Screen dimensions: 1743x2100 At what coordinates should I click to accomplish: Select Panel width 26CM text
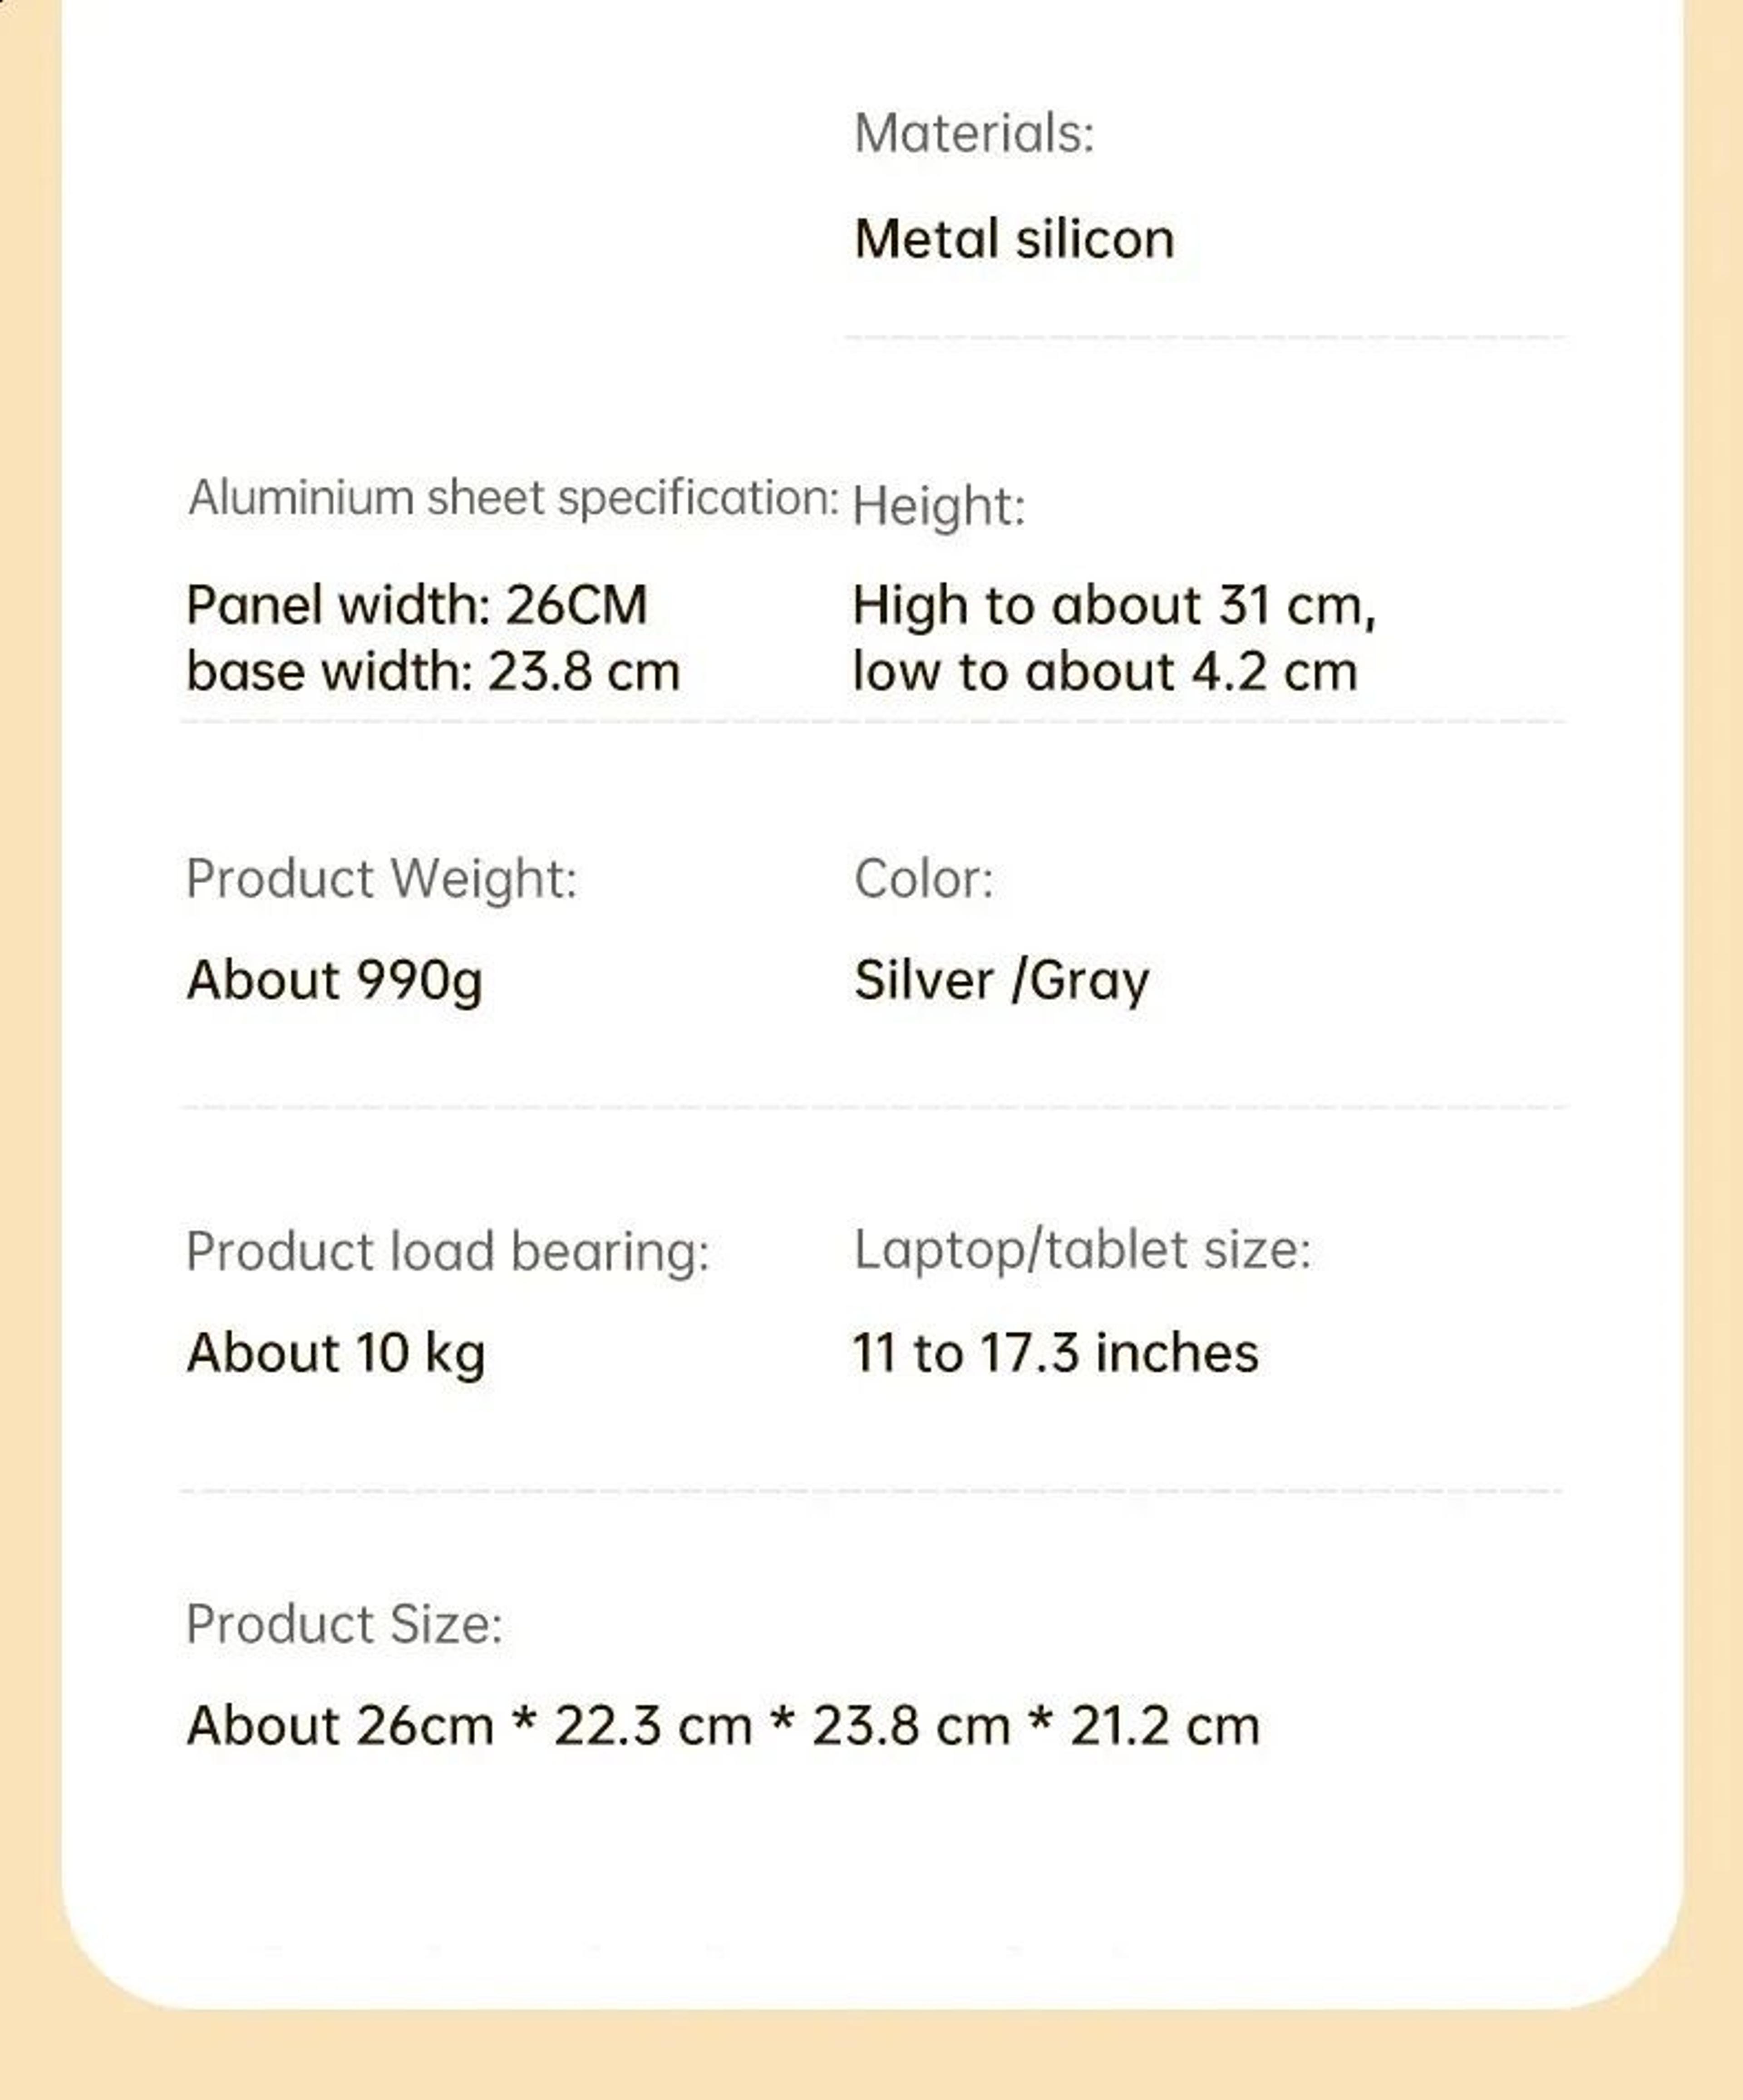point(417,605)
